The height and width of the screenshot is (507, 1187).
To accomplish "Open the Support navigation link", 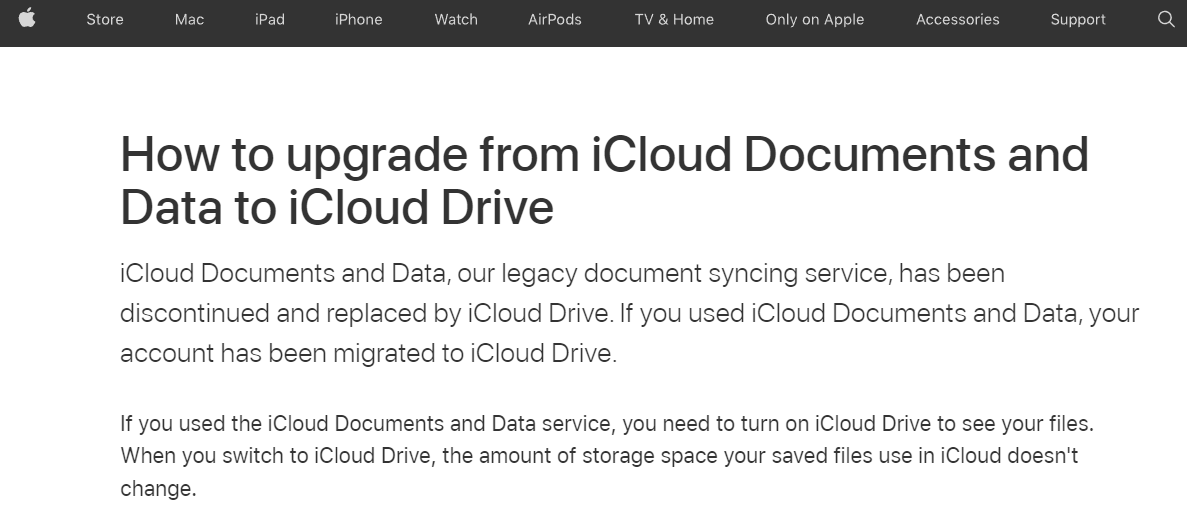I will tap(1078, 20).
